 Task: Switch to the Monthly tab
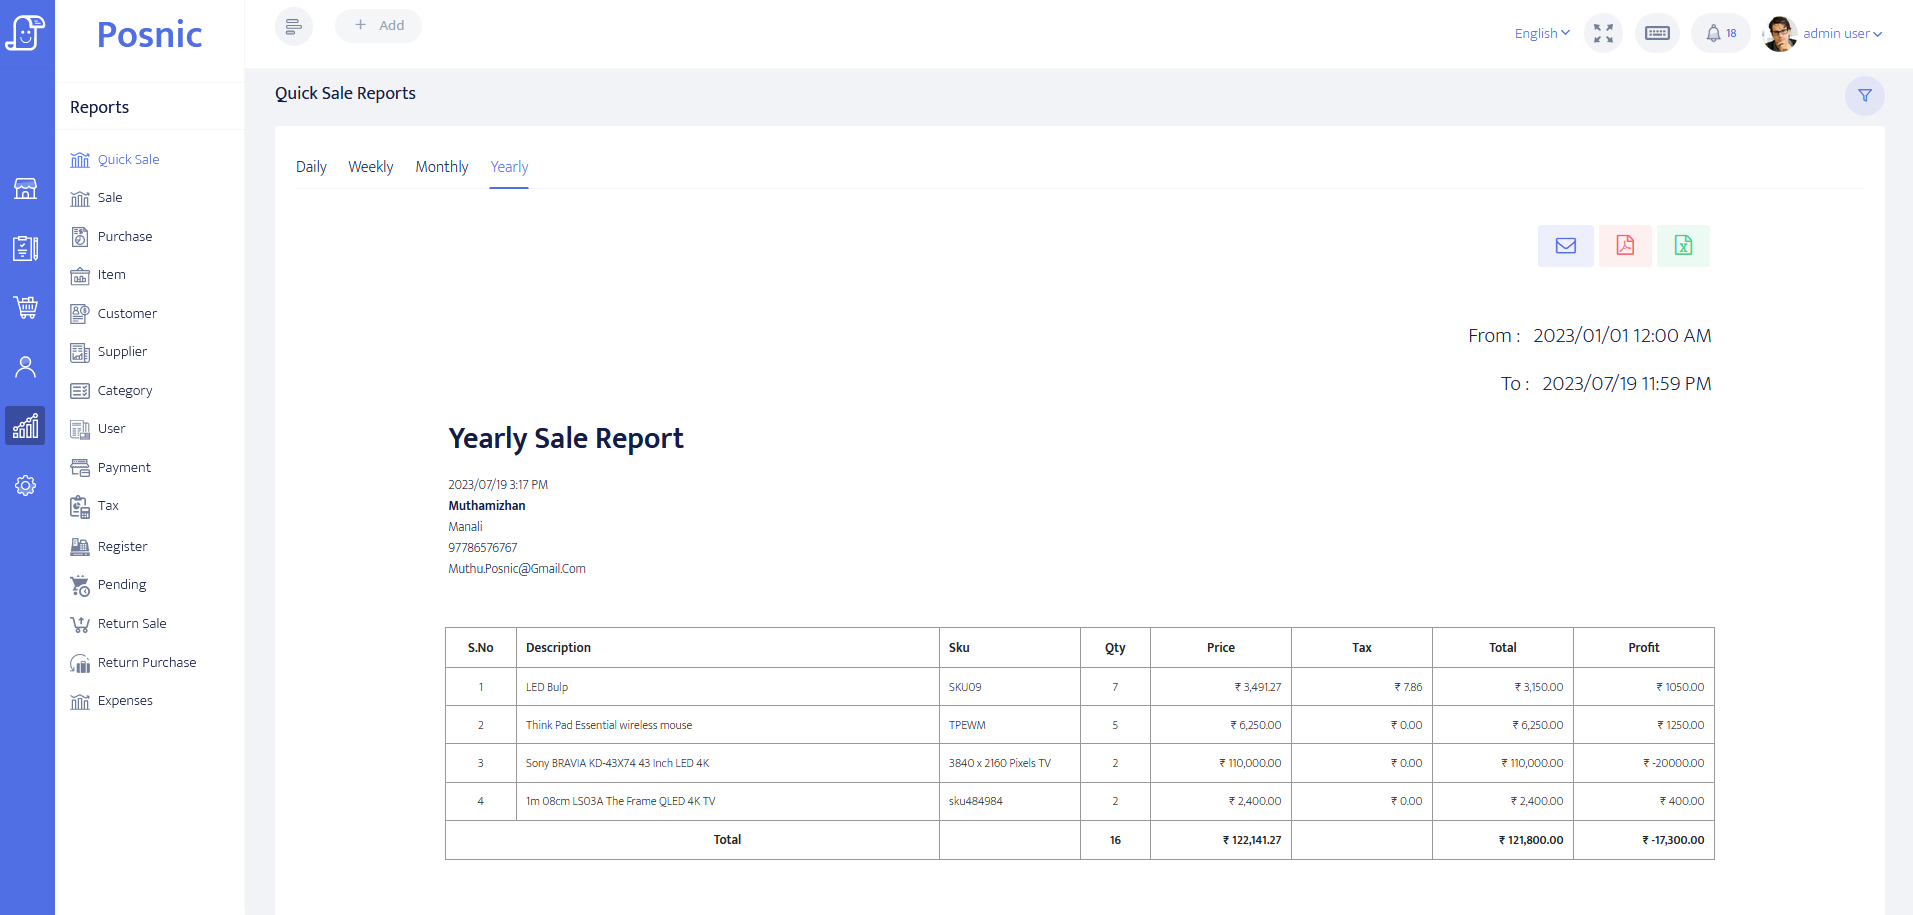coord(441,167)
